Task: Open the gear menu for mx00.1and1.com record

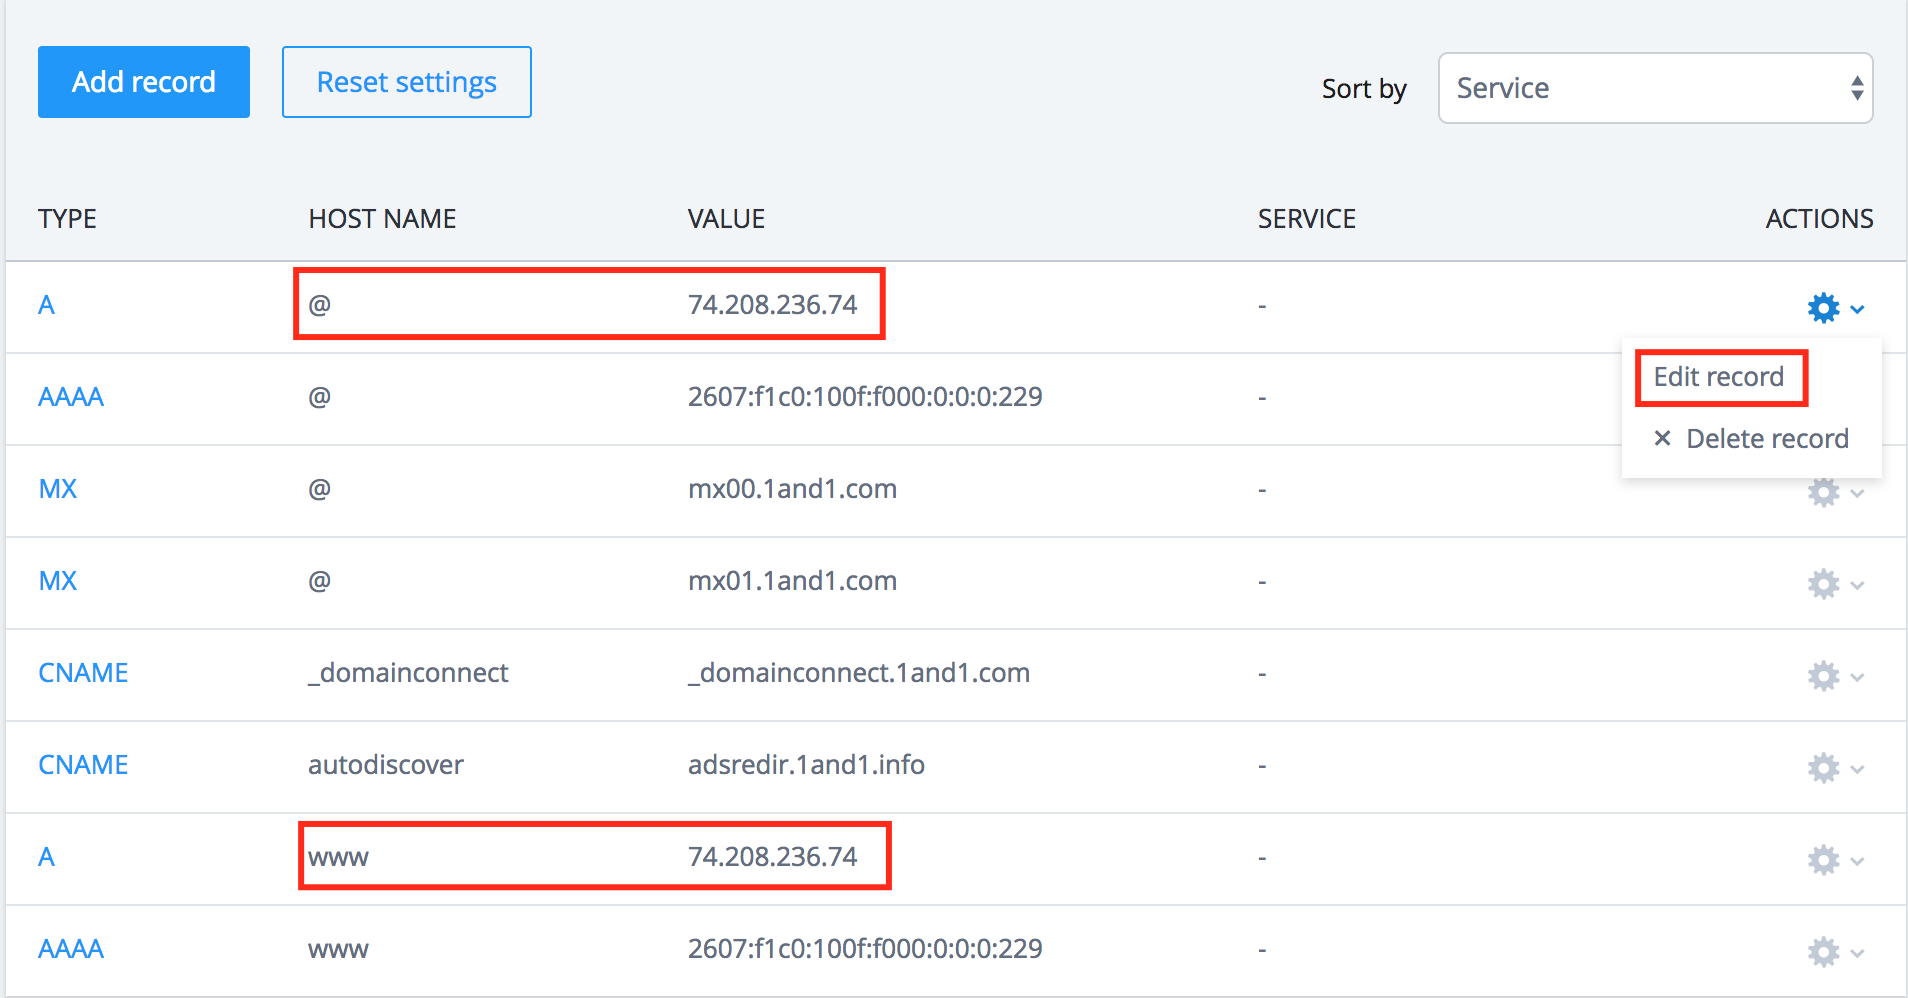Action: tap(1823, 492)
